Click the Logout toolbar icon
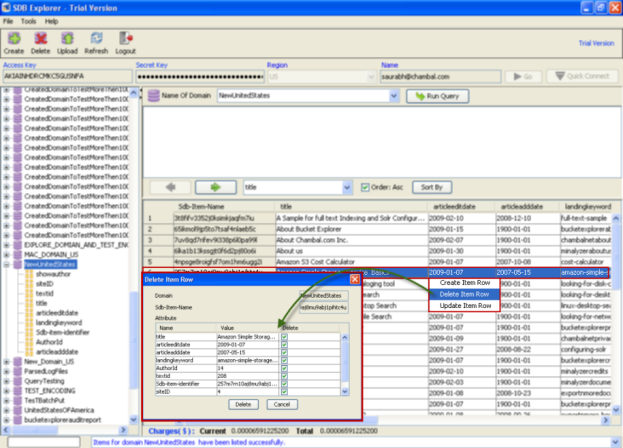This screenshot has height=448, width=623. pos(126,39)
